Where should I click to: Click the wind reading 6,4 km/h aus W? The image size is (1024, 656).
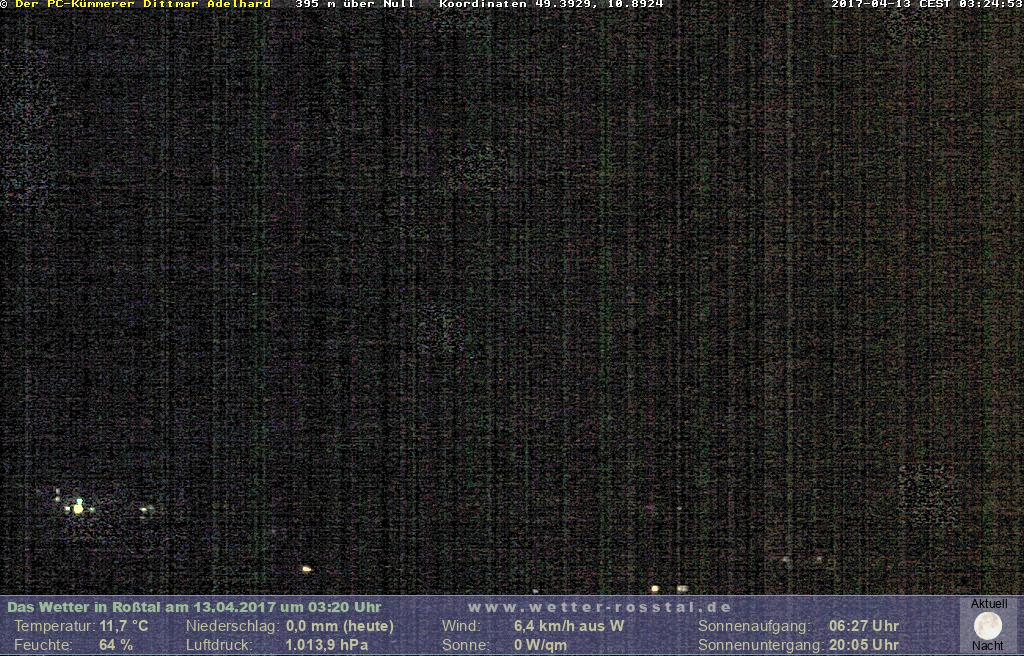click(x=569, y=626)
